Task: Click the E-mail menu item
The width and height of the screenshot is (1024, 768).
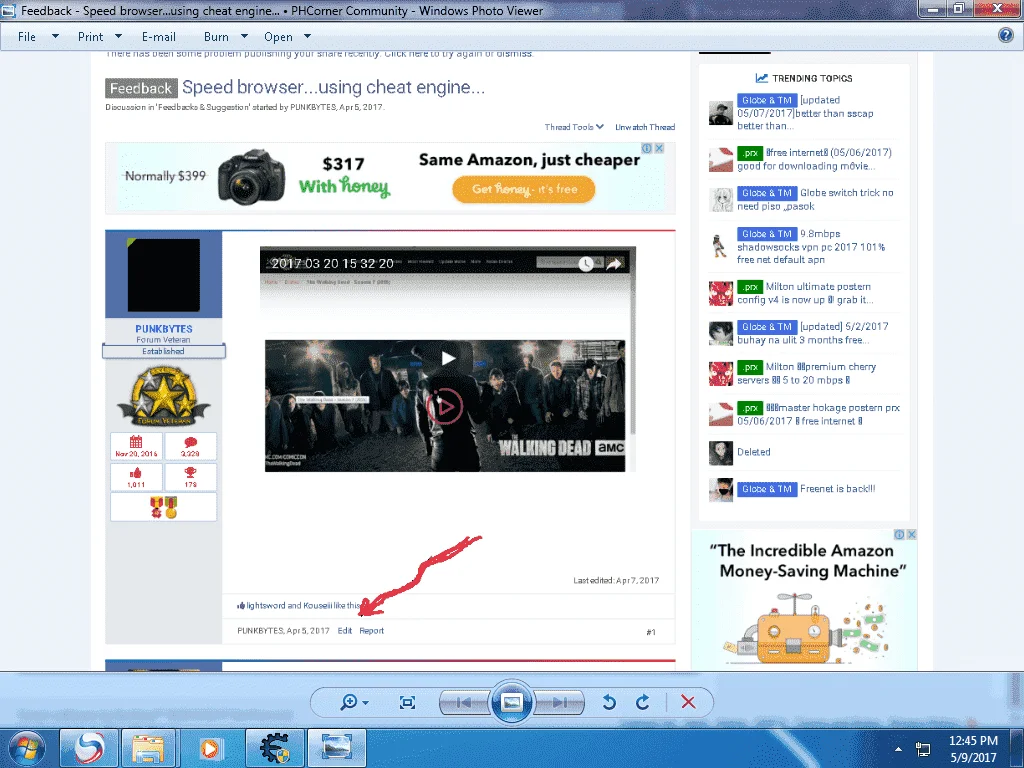Action: coord(159,37)
